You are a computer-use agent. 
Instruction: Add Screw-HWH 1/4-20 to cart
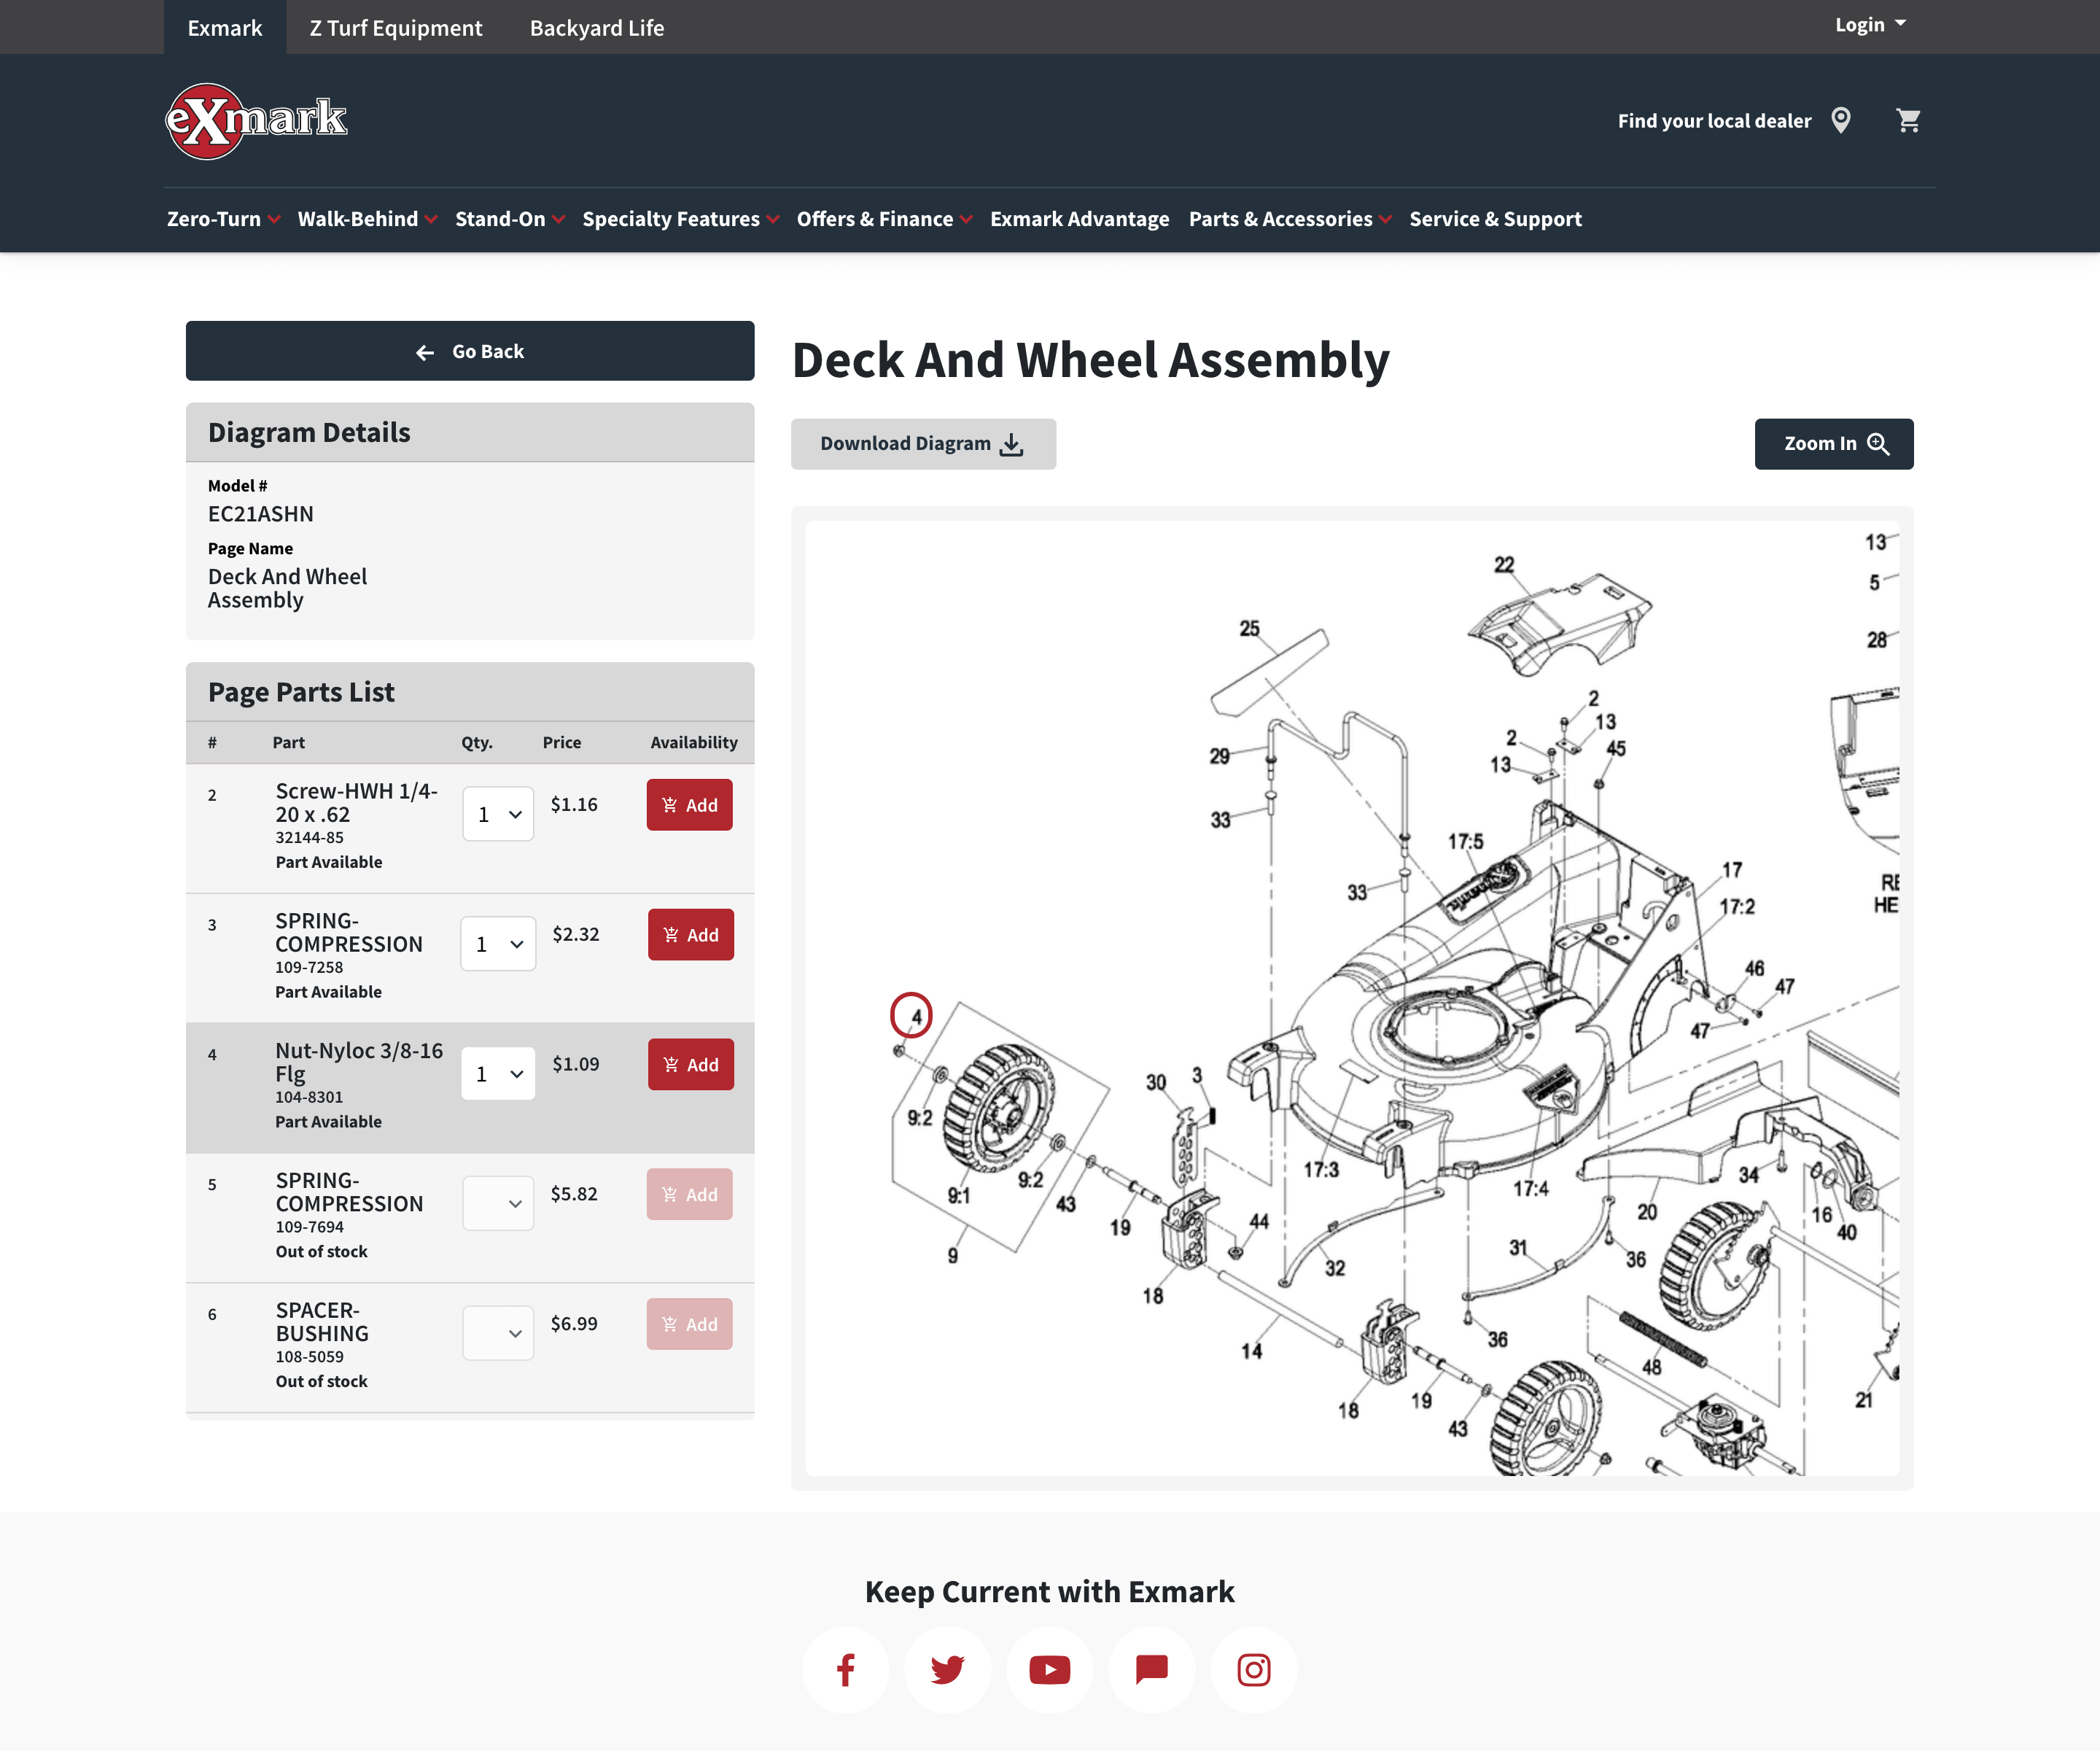690,805
